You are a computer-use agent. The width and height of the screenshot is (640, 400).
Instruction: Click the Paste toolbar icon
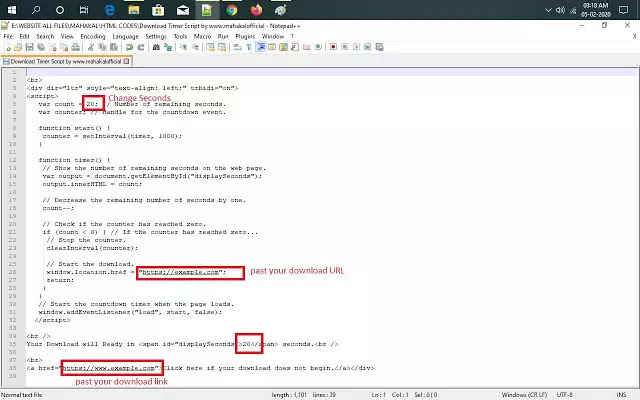click(114, 47)
